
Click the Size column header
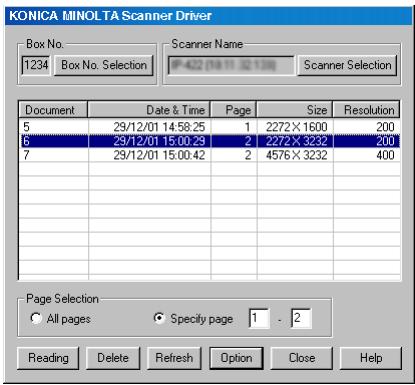[x=295, y=110]
